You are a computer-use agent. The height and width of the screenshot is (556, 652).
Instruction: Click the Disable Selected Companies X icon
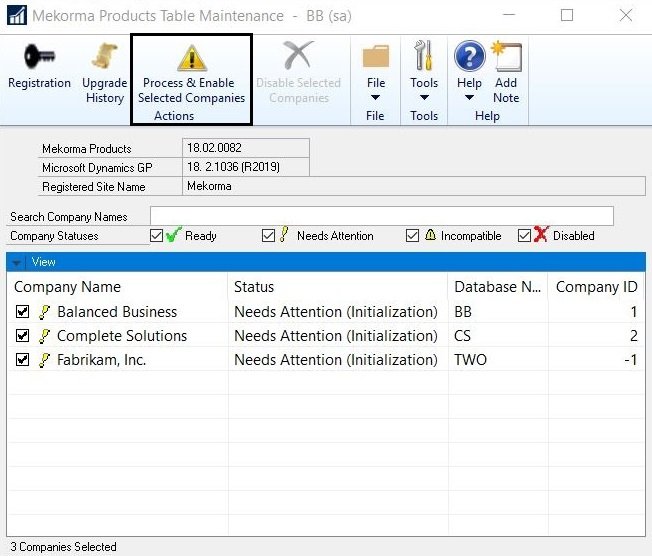point(298,55)
